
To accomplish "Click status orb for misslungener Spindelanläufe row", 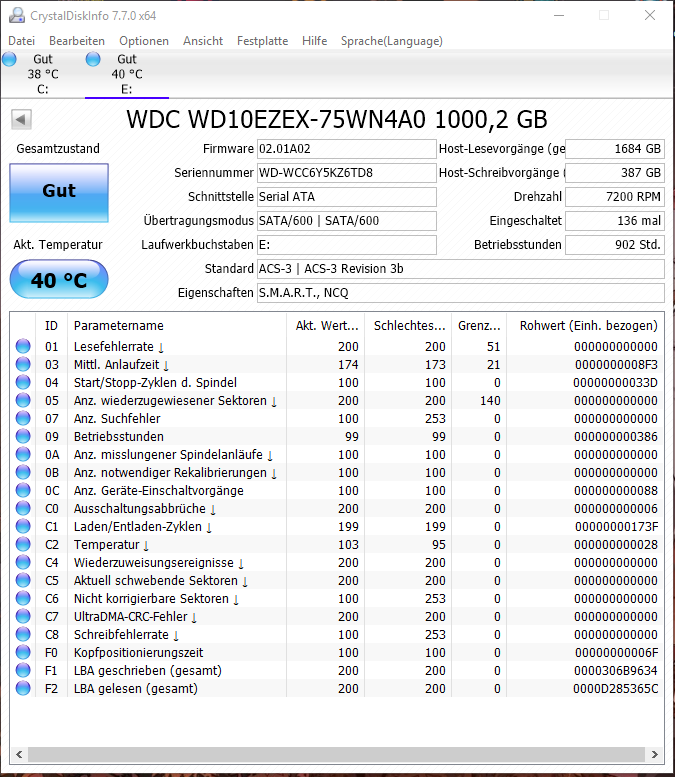I will [x=23, y=454].
